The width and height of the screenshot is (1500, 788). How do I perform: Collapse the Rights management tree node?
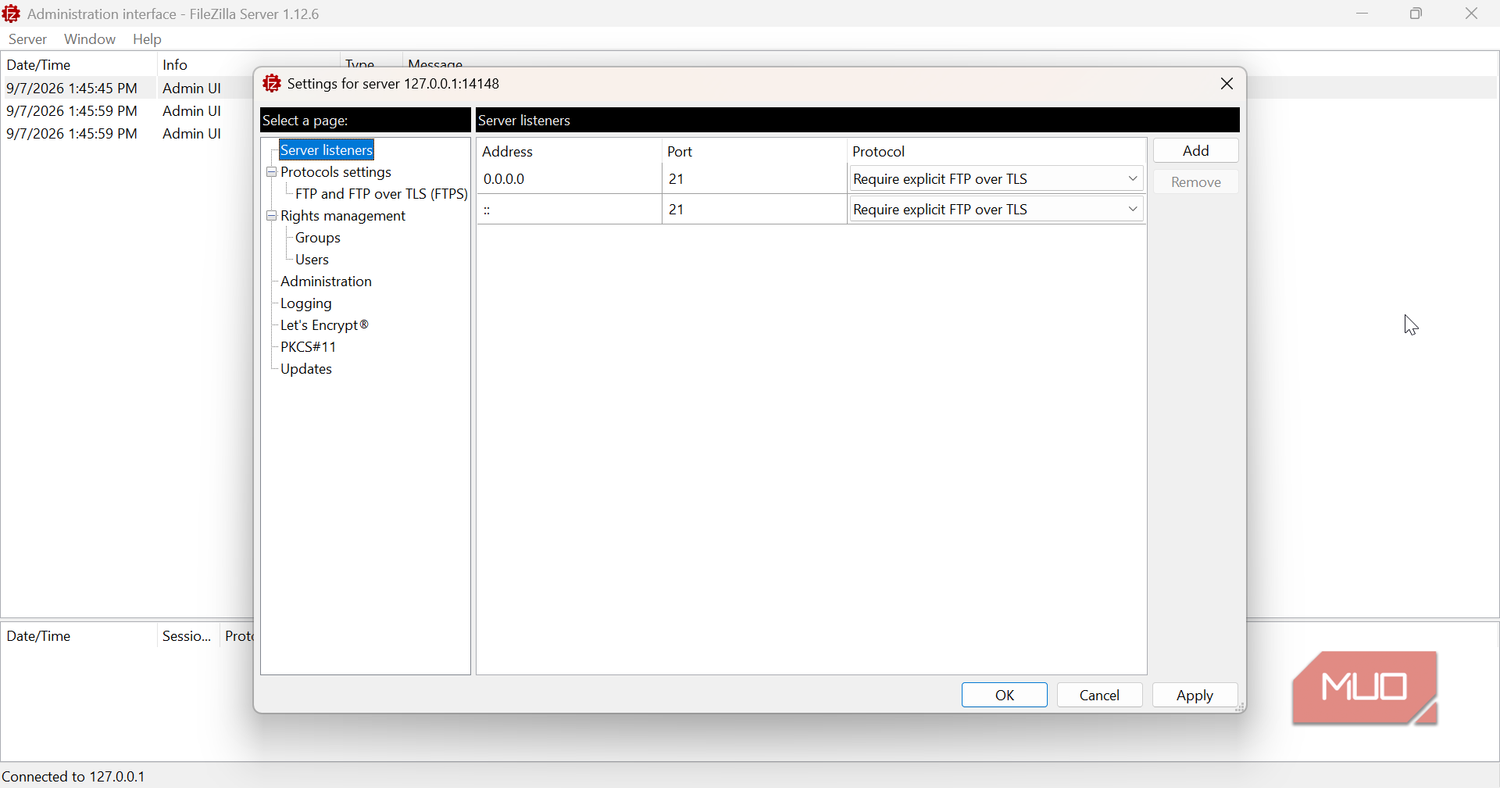coord(271,216)
